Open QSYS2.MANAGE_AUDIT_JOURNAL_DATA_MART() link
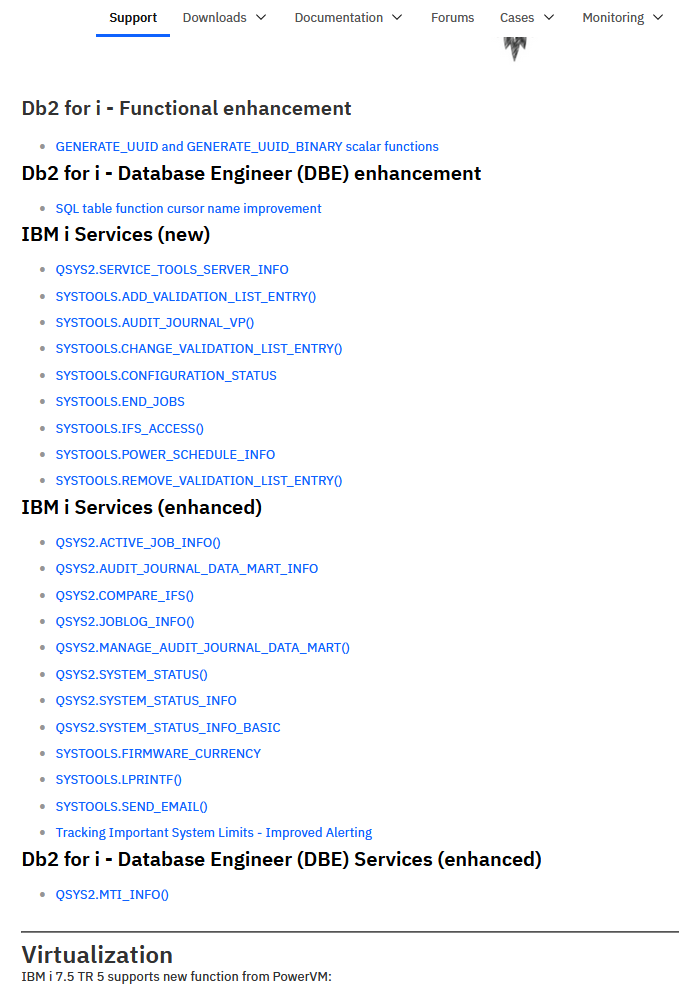679x994 pixels. 203,648
